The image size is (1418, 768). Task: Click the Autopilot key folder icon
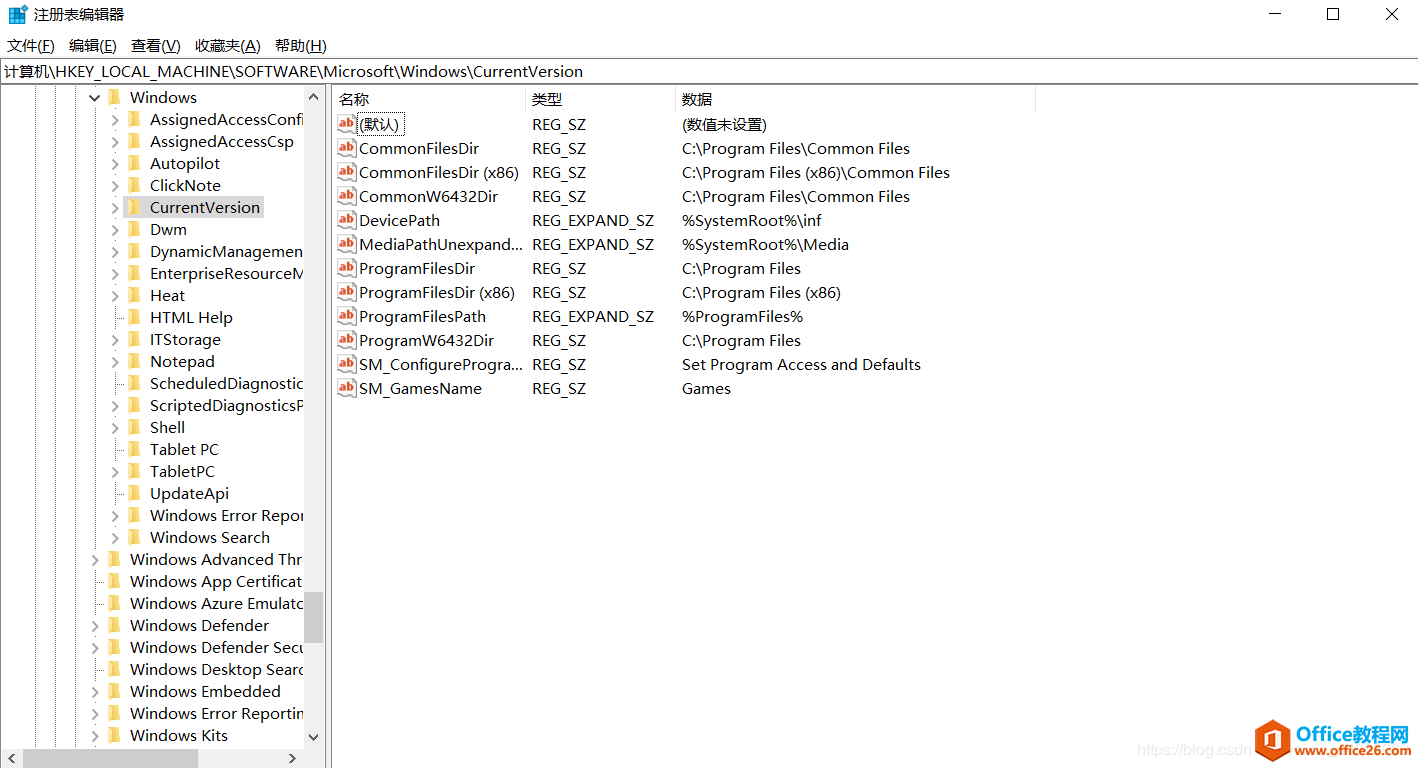click(x=134, y=163)
